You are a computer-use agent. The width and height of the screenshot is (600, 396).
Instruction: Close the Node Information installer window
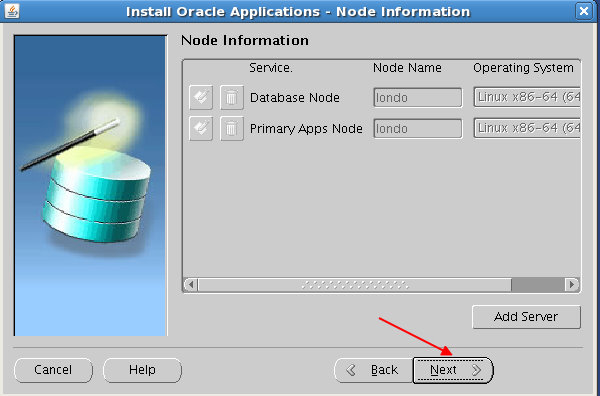click(x=584, y=11)
